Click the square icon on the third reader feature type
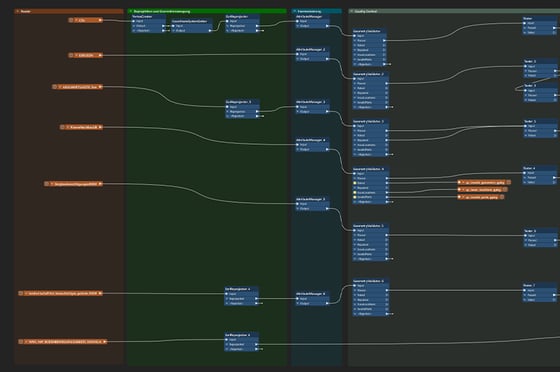Screen dimensions: 560x372 click(x=54, y=87)
